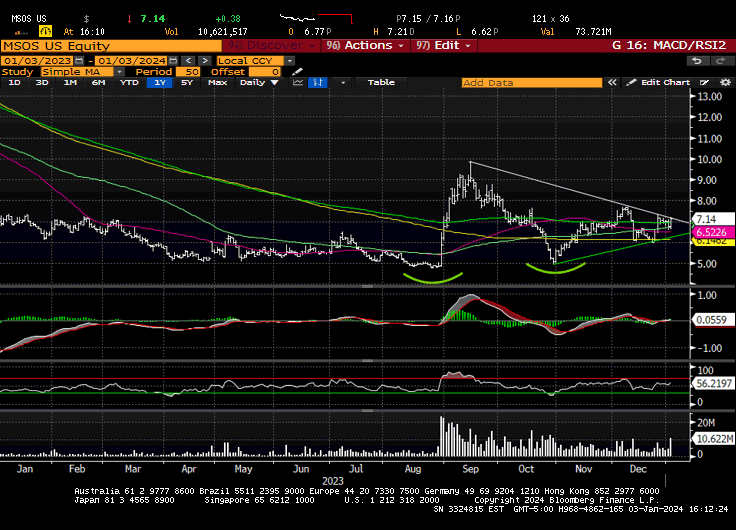
Task: Click the annotate chart icon beside Edit Chart
Action: (704, 83)
